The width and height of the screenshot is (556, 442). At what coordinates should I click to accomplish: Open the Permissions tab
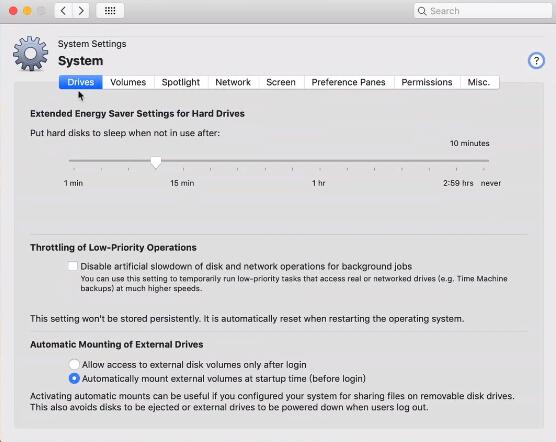(427, 82)
